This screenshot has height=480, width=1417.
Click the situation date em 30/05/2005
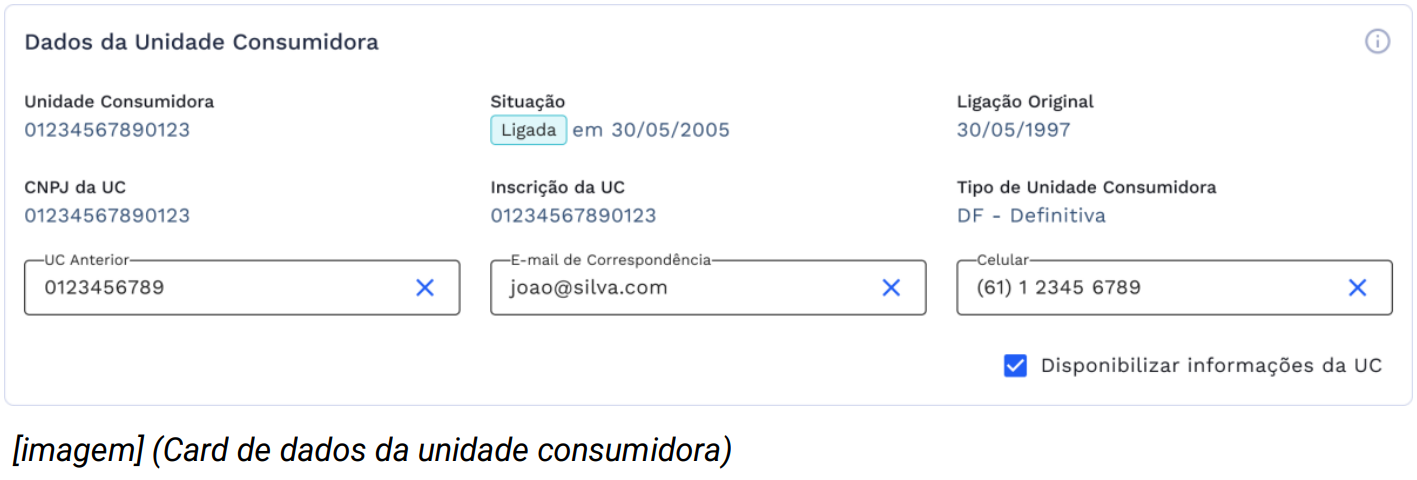point(651,130)
